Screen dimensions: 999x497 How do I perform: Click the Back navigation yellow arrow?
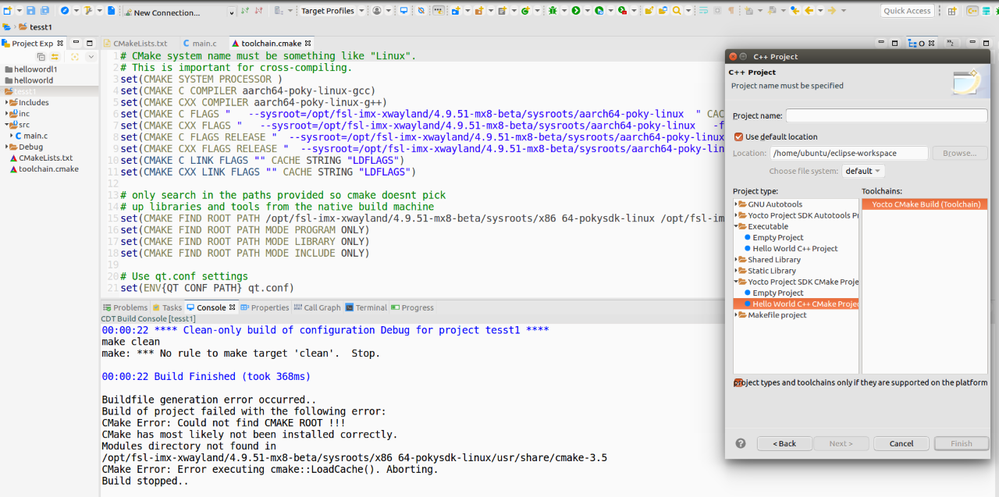coord(808,11)
